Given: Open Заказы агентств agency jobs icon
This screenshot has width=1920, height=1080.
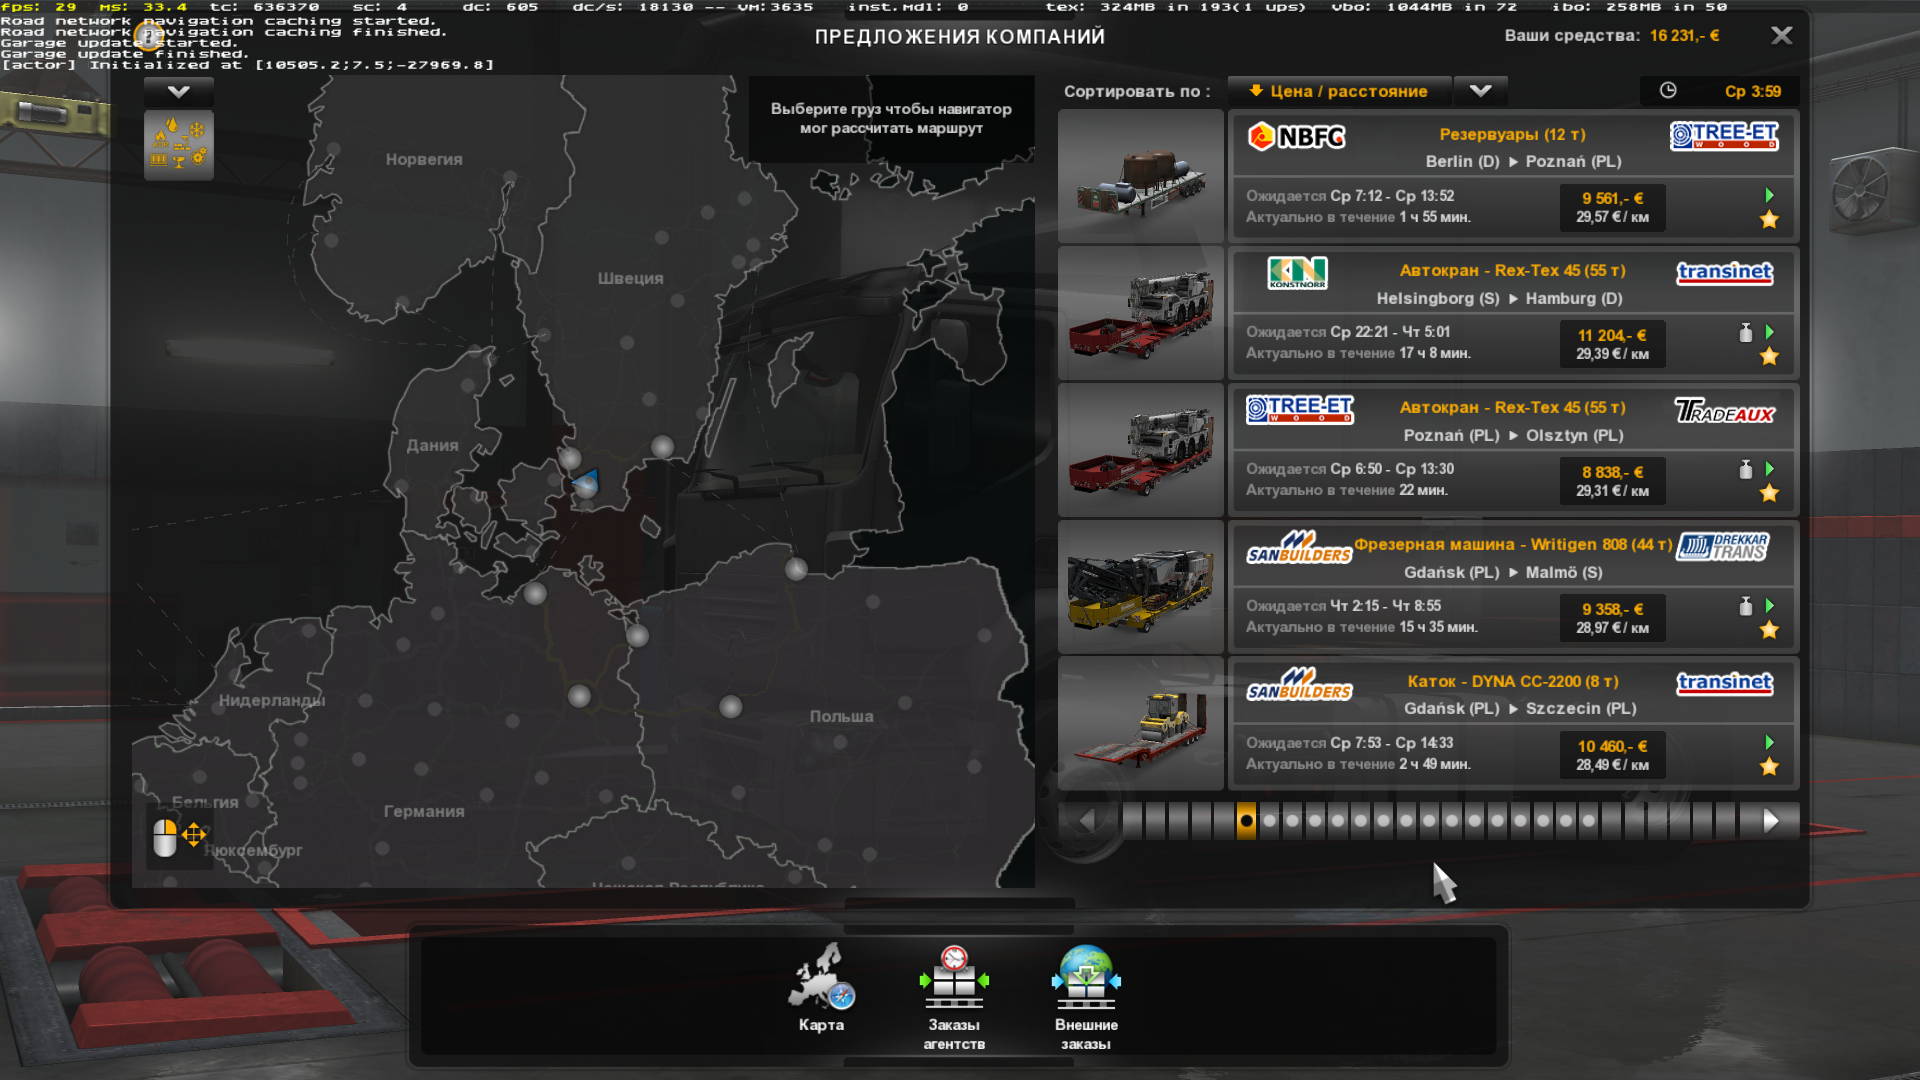Looking at the screenshot, I should tap(954, 980).
